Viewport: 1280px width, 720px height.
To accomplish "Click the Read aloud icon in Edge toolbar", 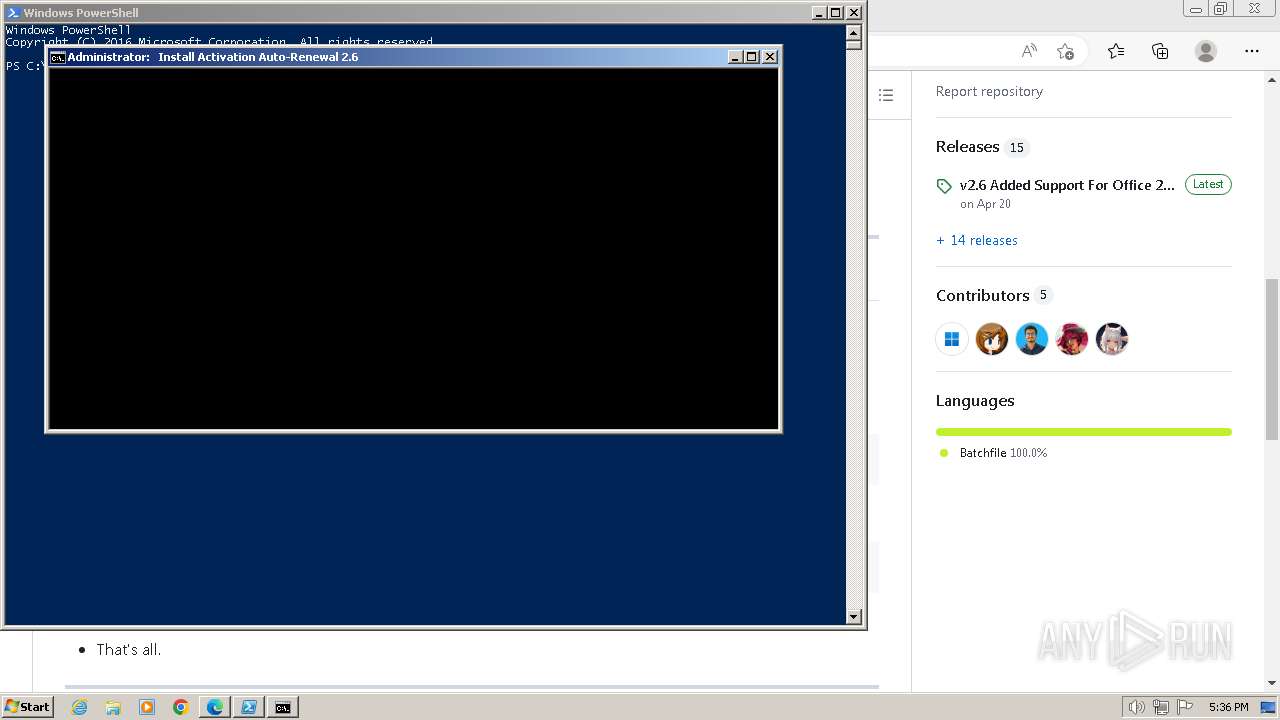I will tap(1029, 51).
